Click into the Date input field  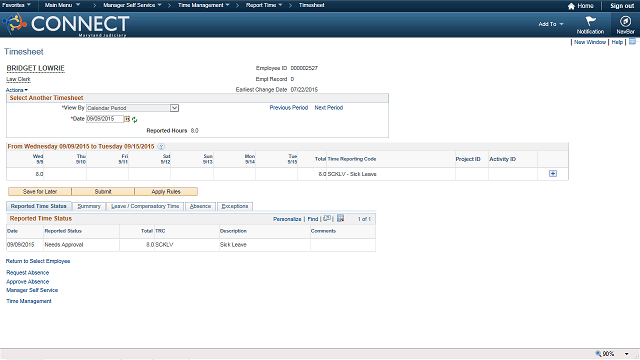pyautogui.click(x=105, y=119)
